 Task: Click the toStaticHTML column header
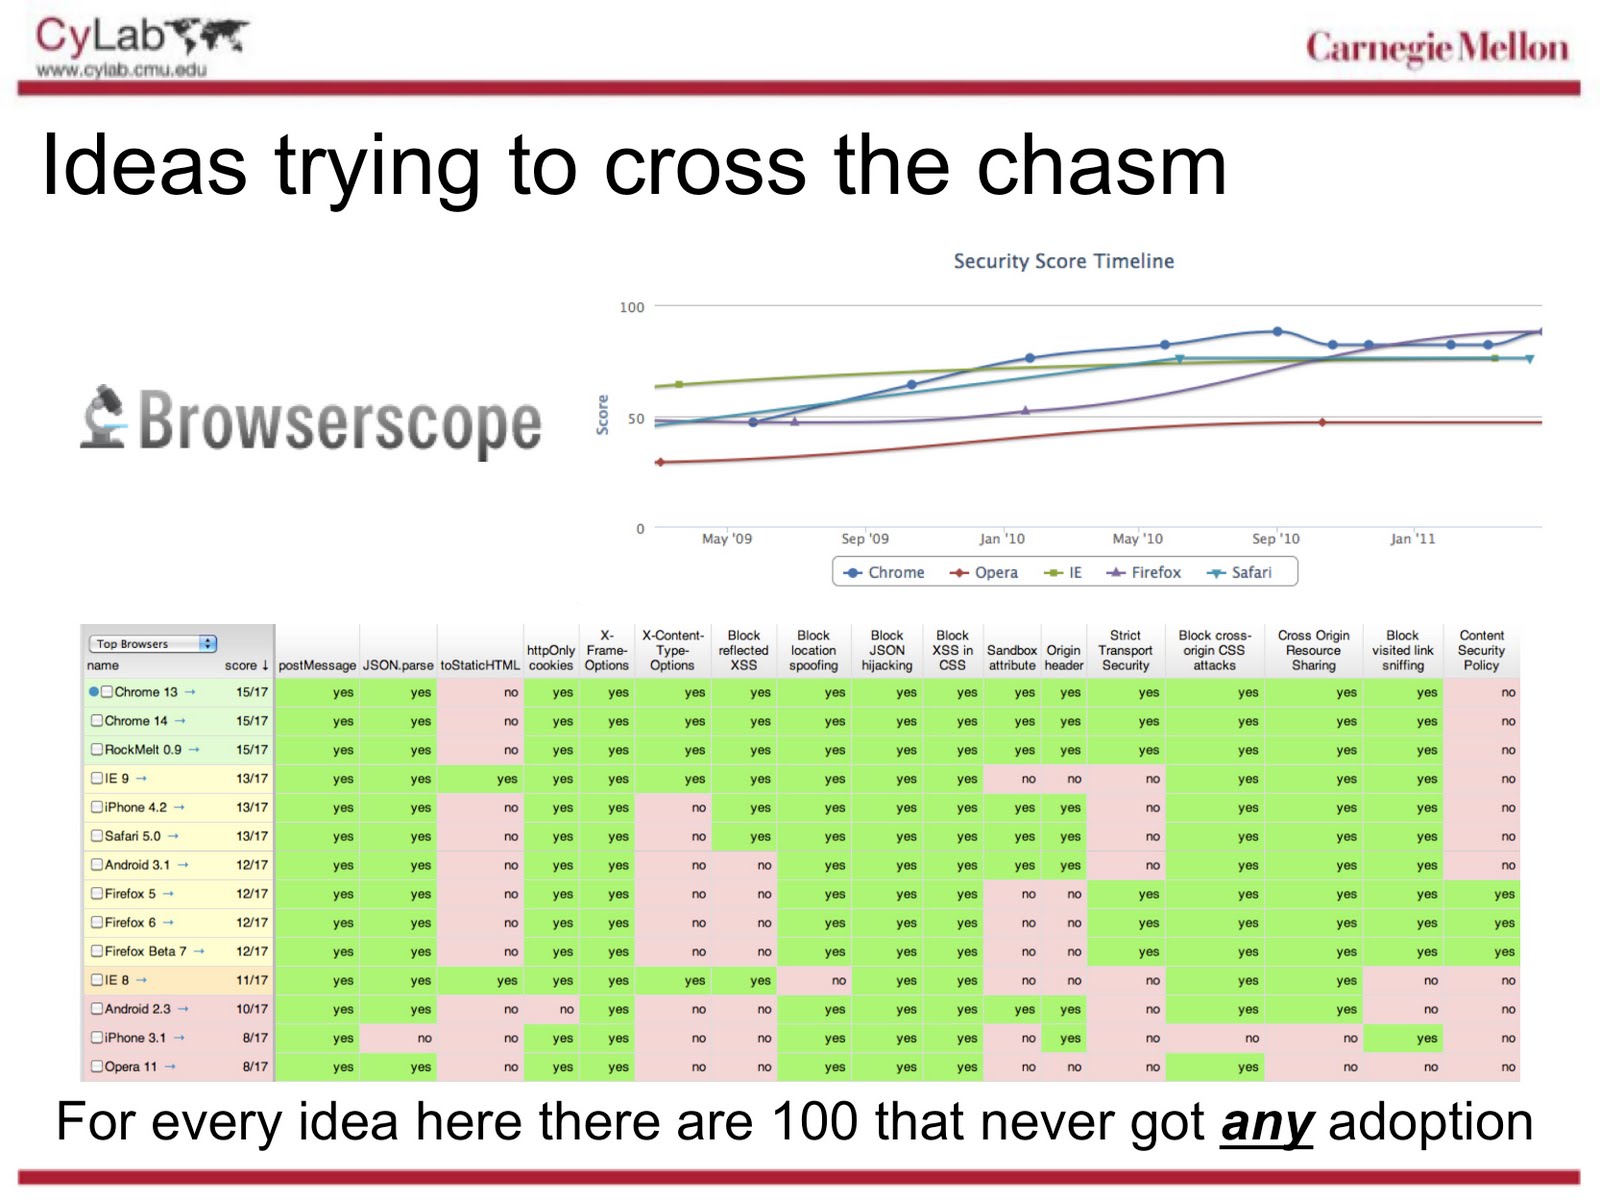coord(480,665)
